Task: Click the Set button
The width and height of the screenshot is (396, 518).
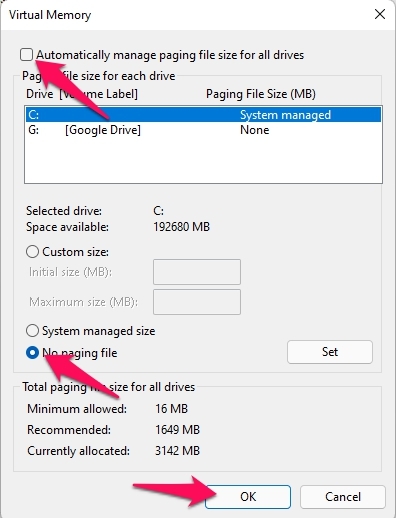Action: (x=330, y=352)
